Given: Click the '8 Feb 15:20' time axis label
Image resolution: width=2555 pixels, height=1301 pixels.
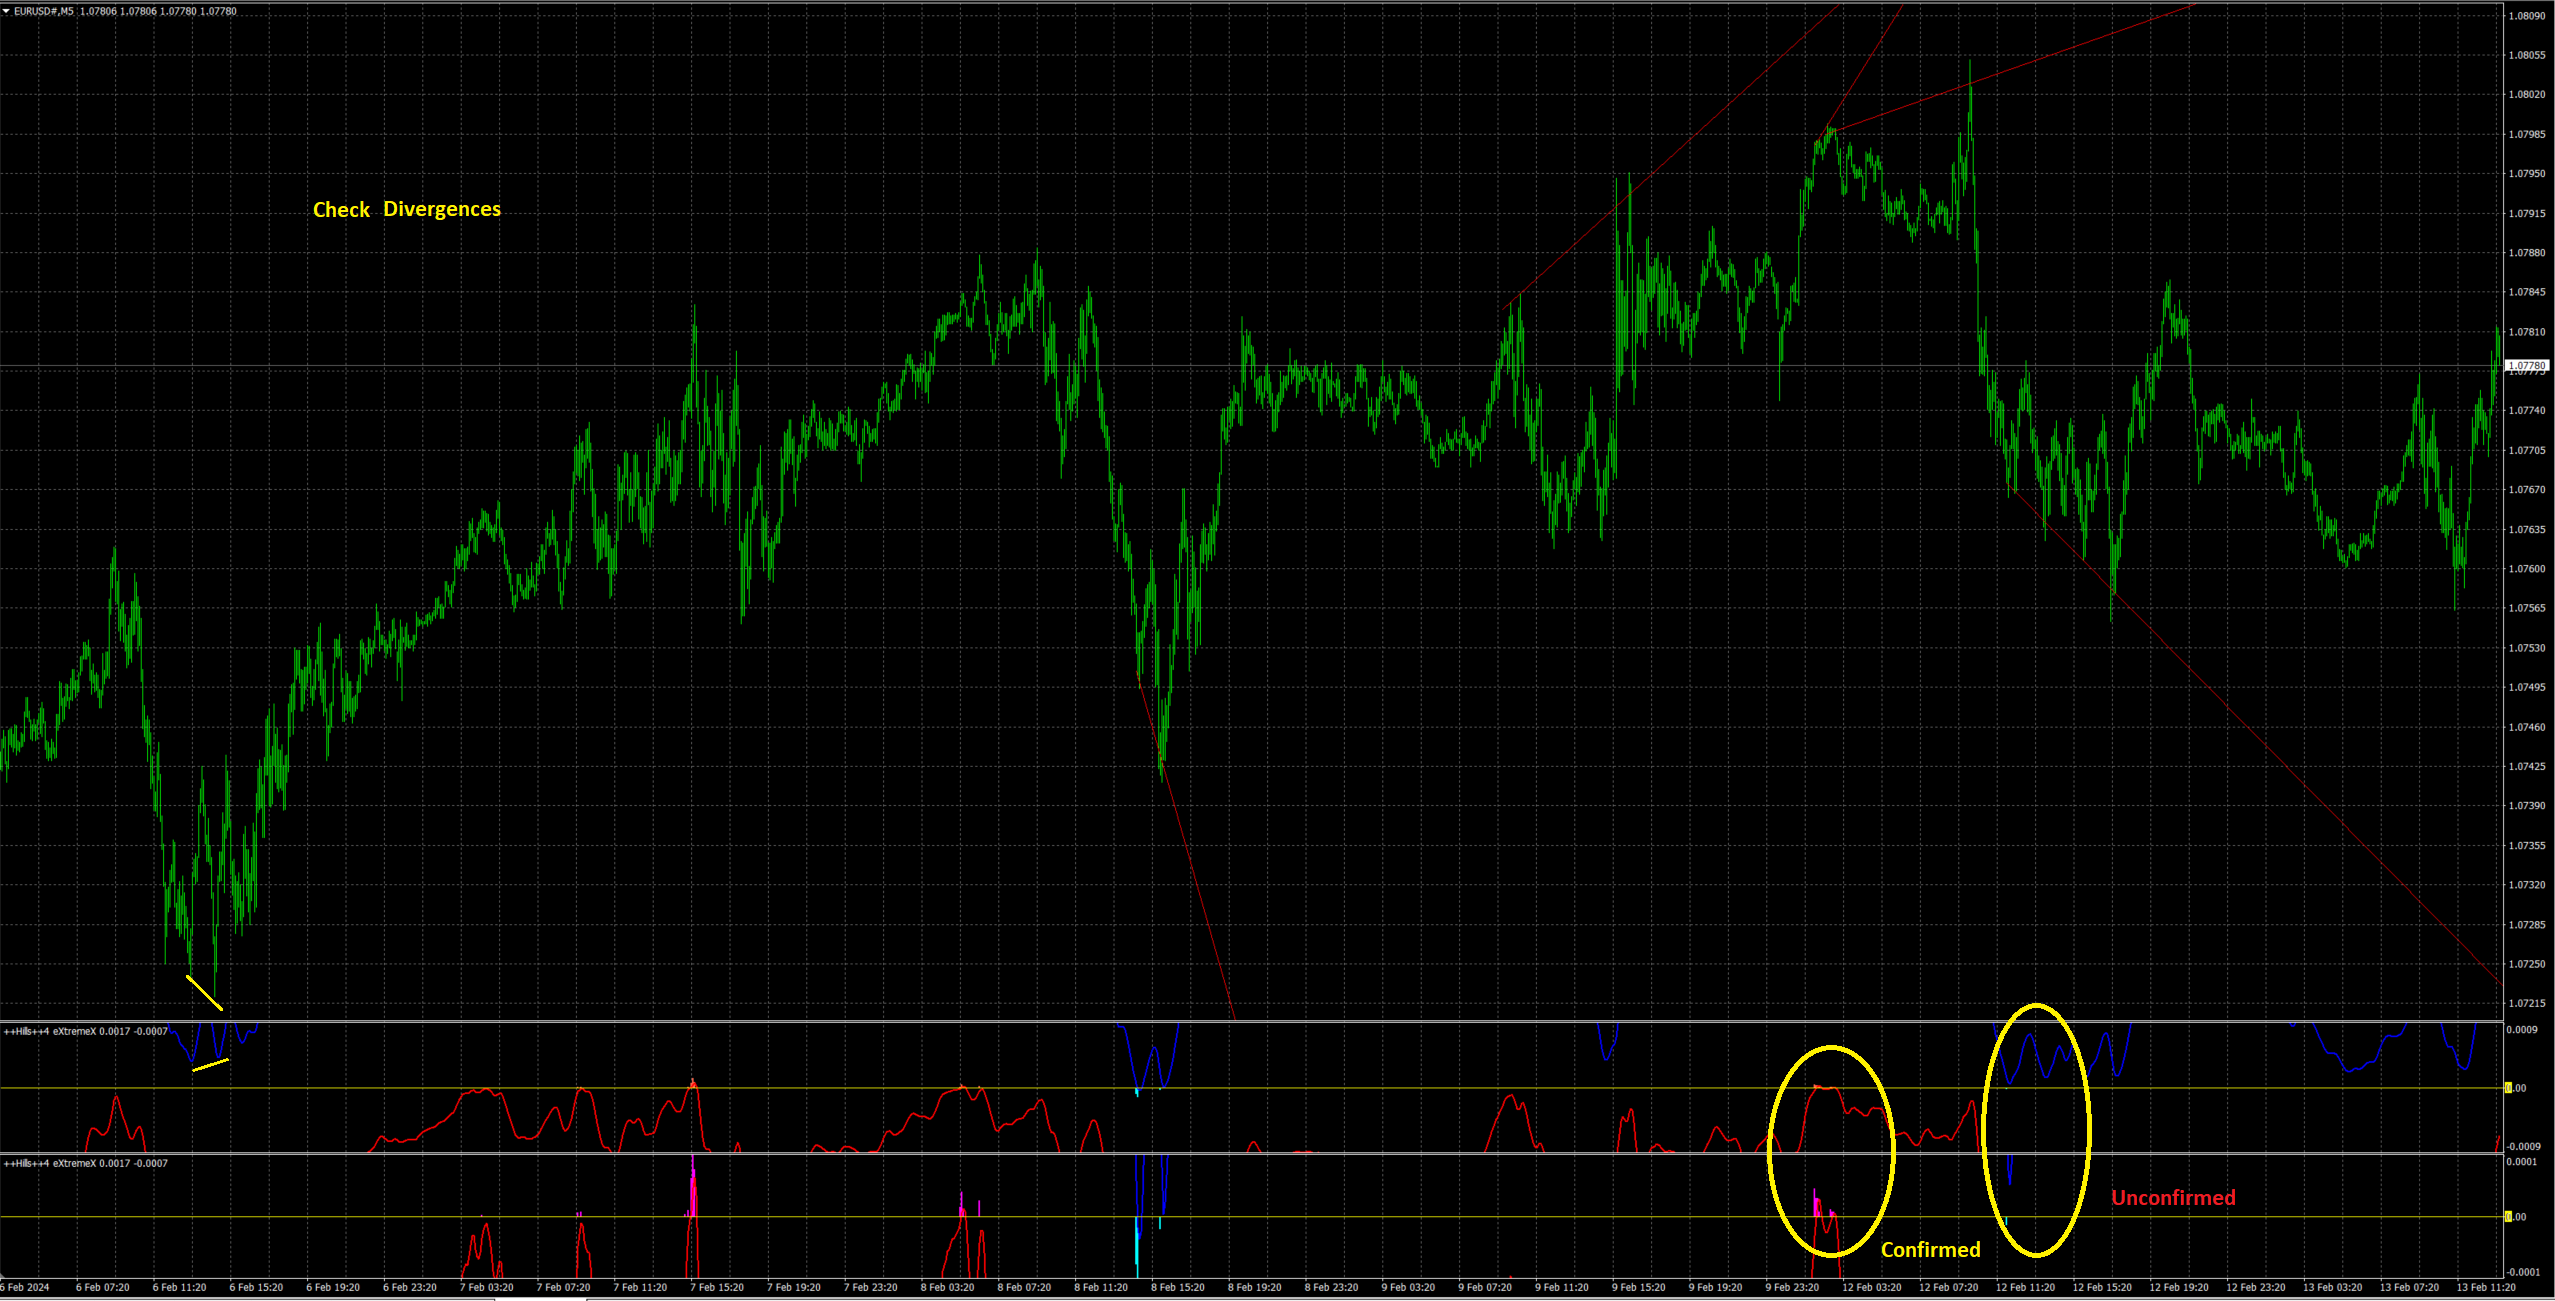Looking at the screenshot, I should click(1178, 1287).
